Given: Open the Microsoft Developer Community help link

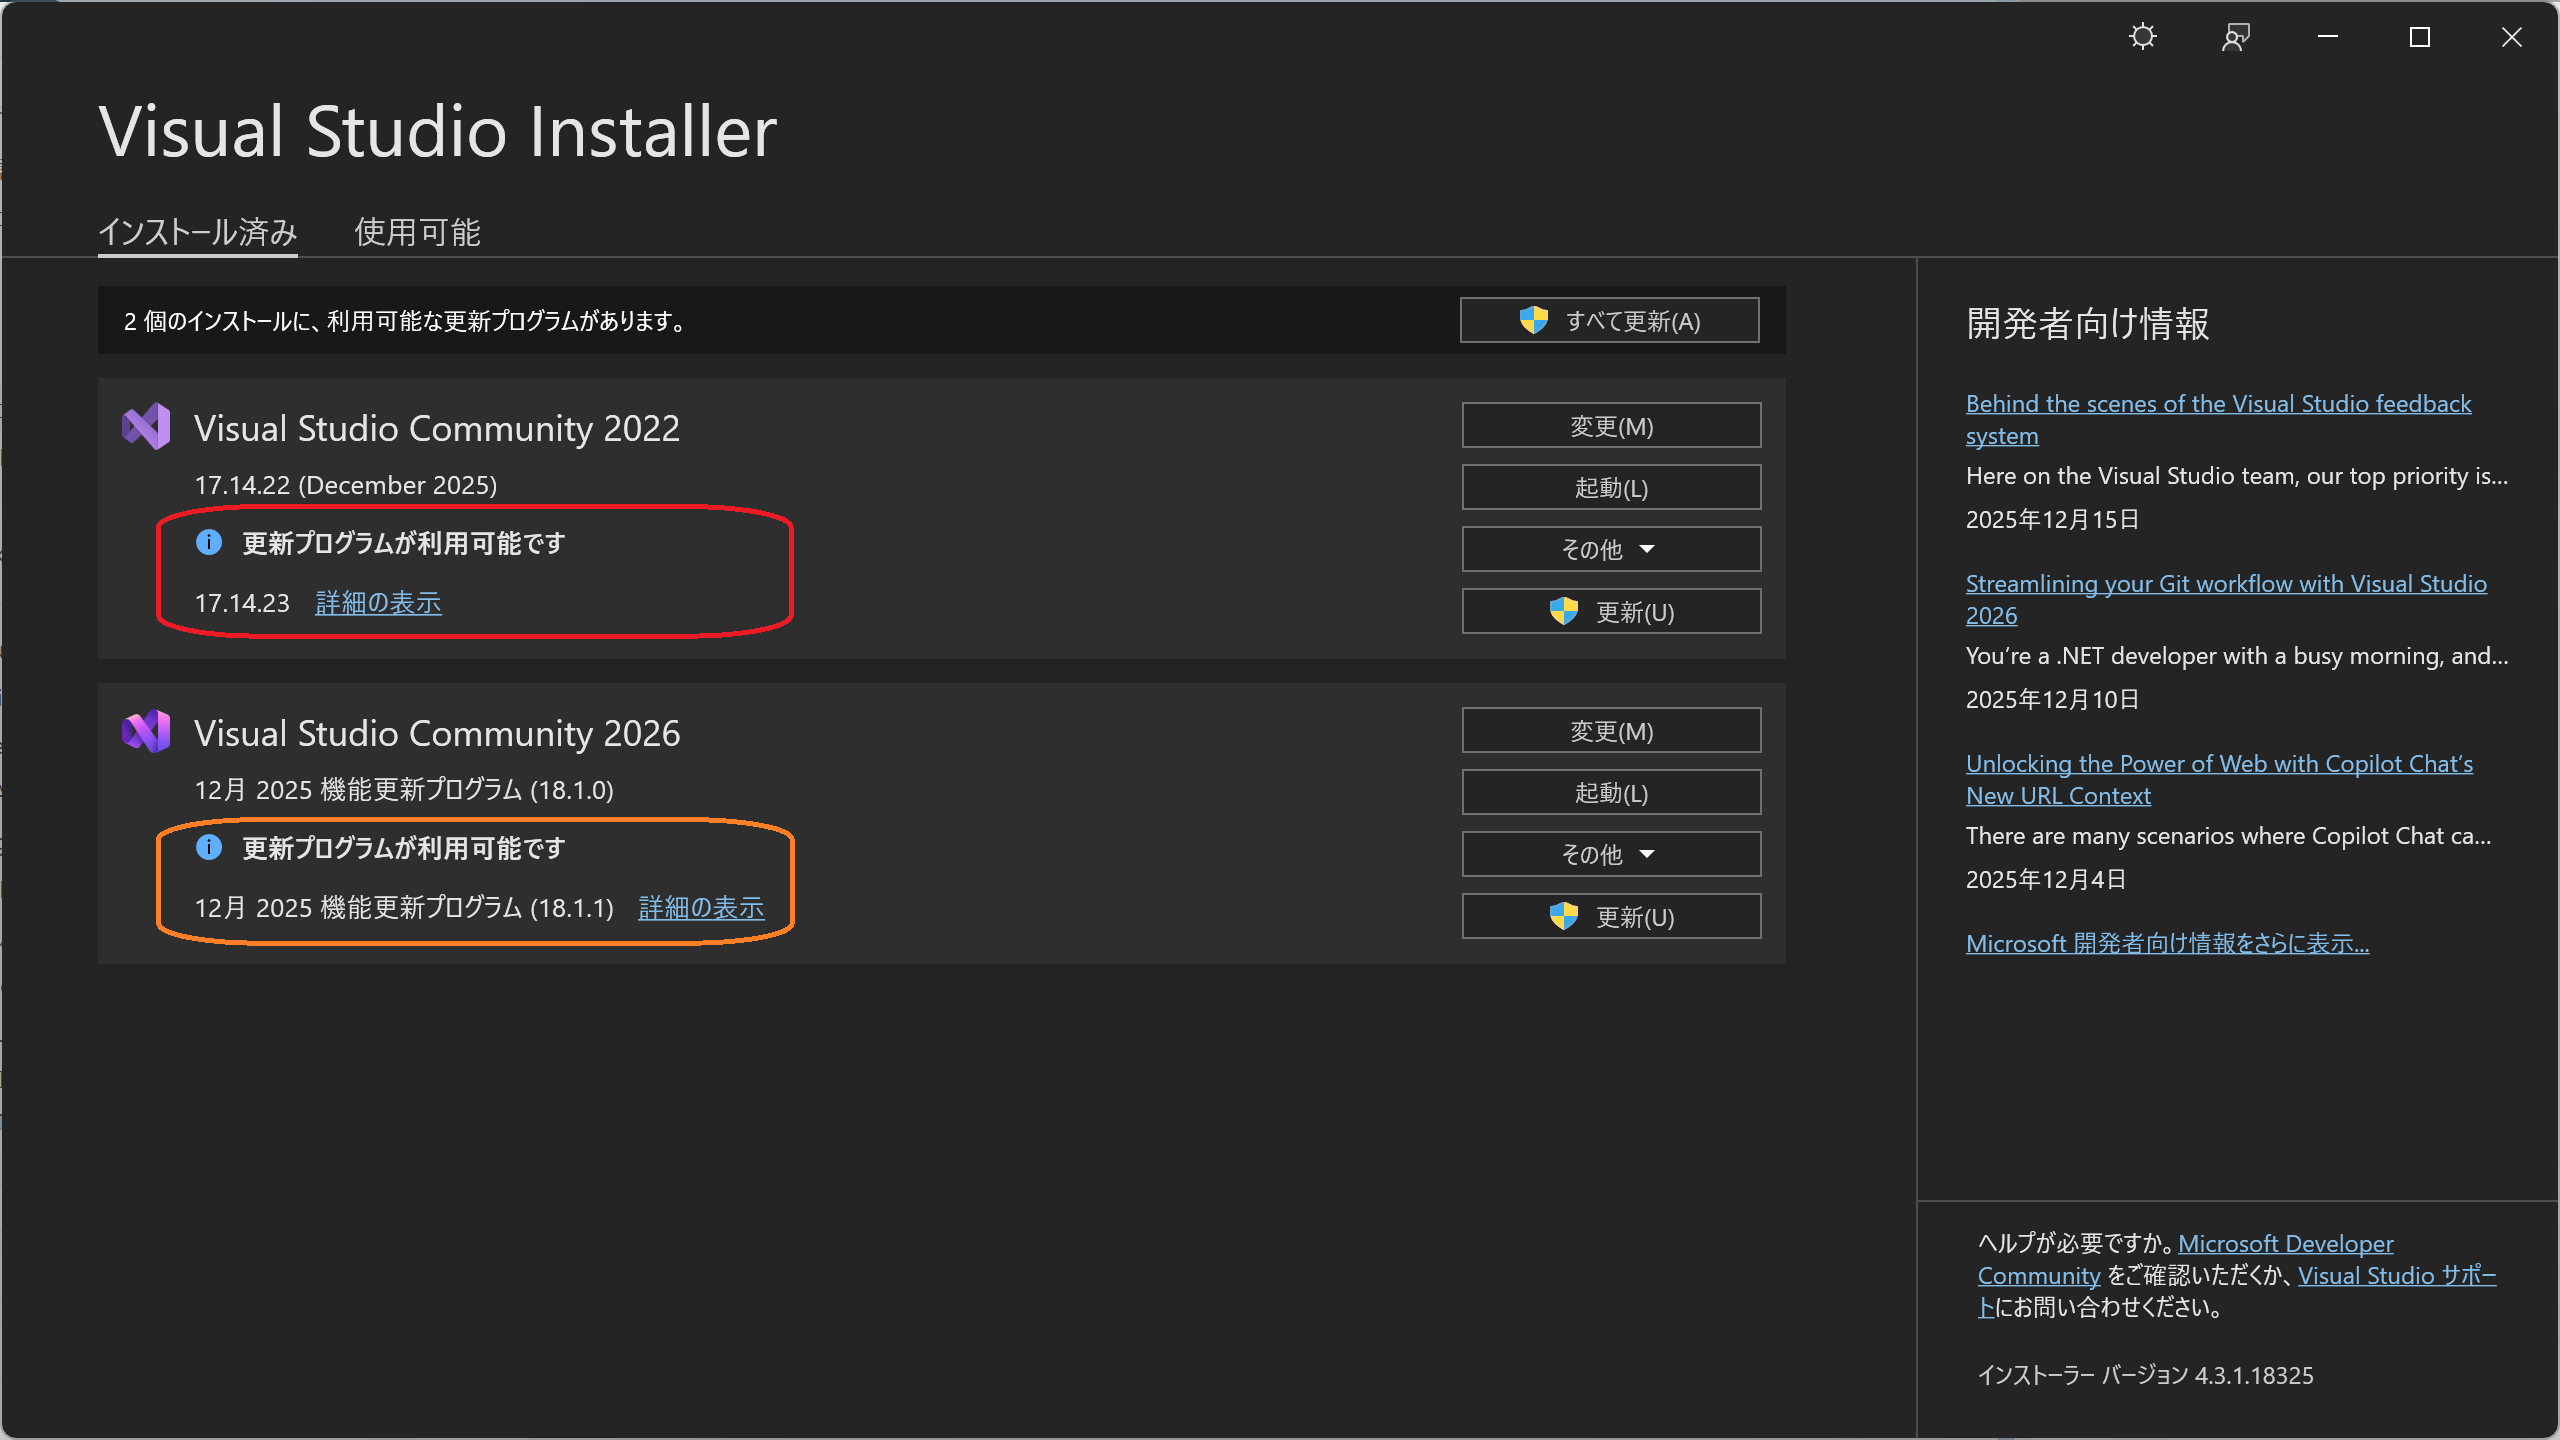Looking at the screenshot, I should tap(2285, 1244).
